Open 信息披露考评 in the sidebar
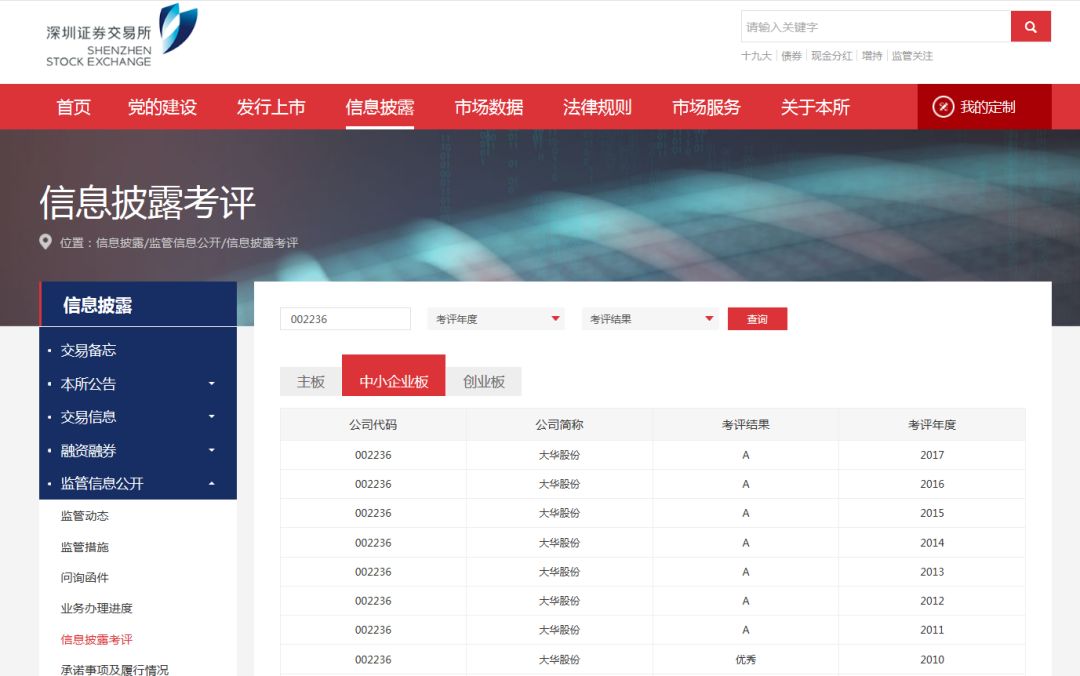Viewport: 1080px width, 676px height. 96,639
